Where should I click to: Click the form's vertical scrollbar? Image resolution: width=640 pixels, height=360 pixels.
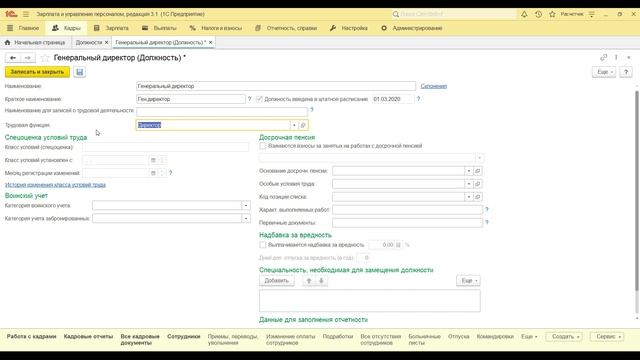[x=636, y=191]
